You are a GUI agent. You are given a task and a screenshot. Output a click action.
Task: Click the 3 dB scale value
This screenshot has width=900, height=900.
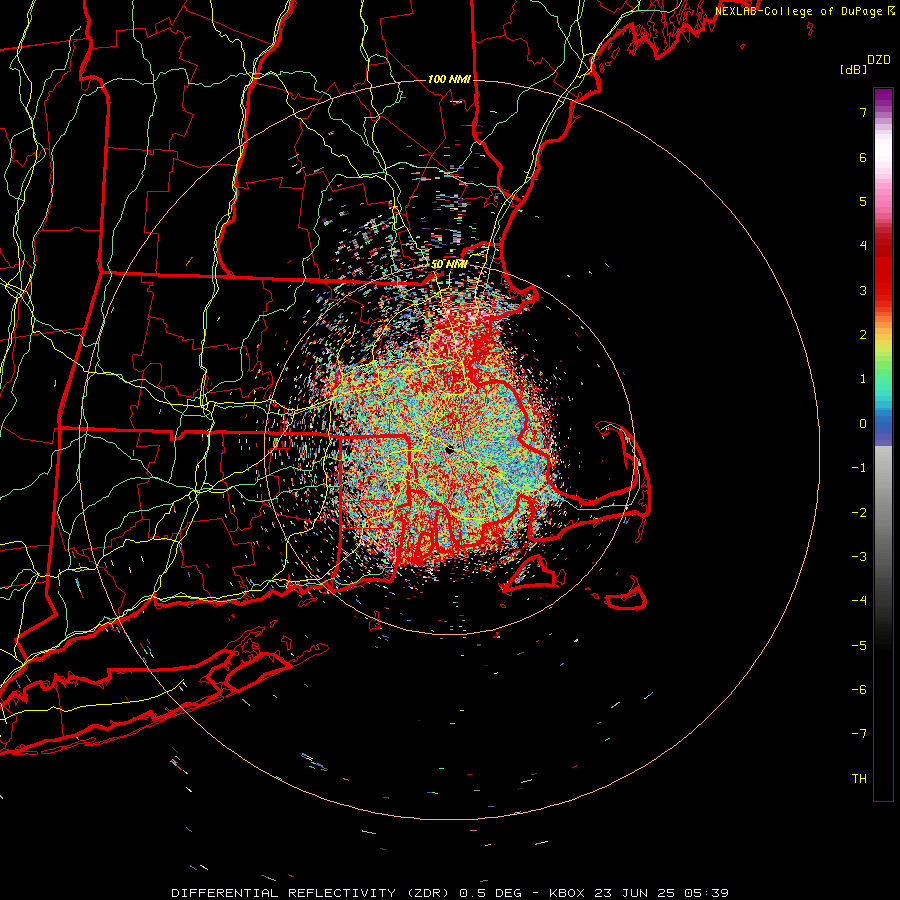coord(863,290)
